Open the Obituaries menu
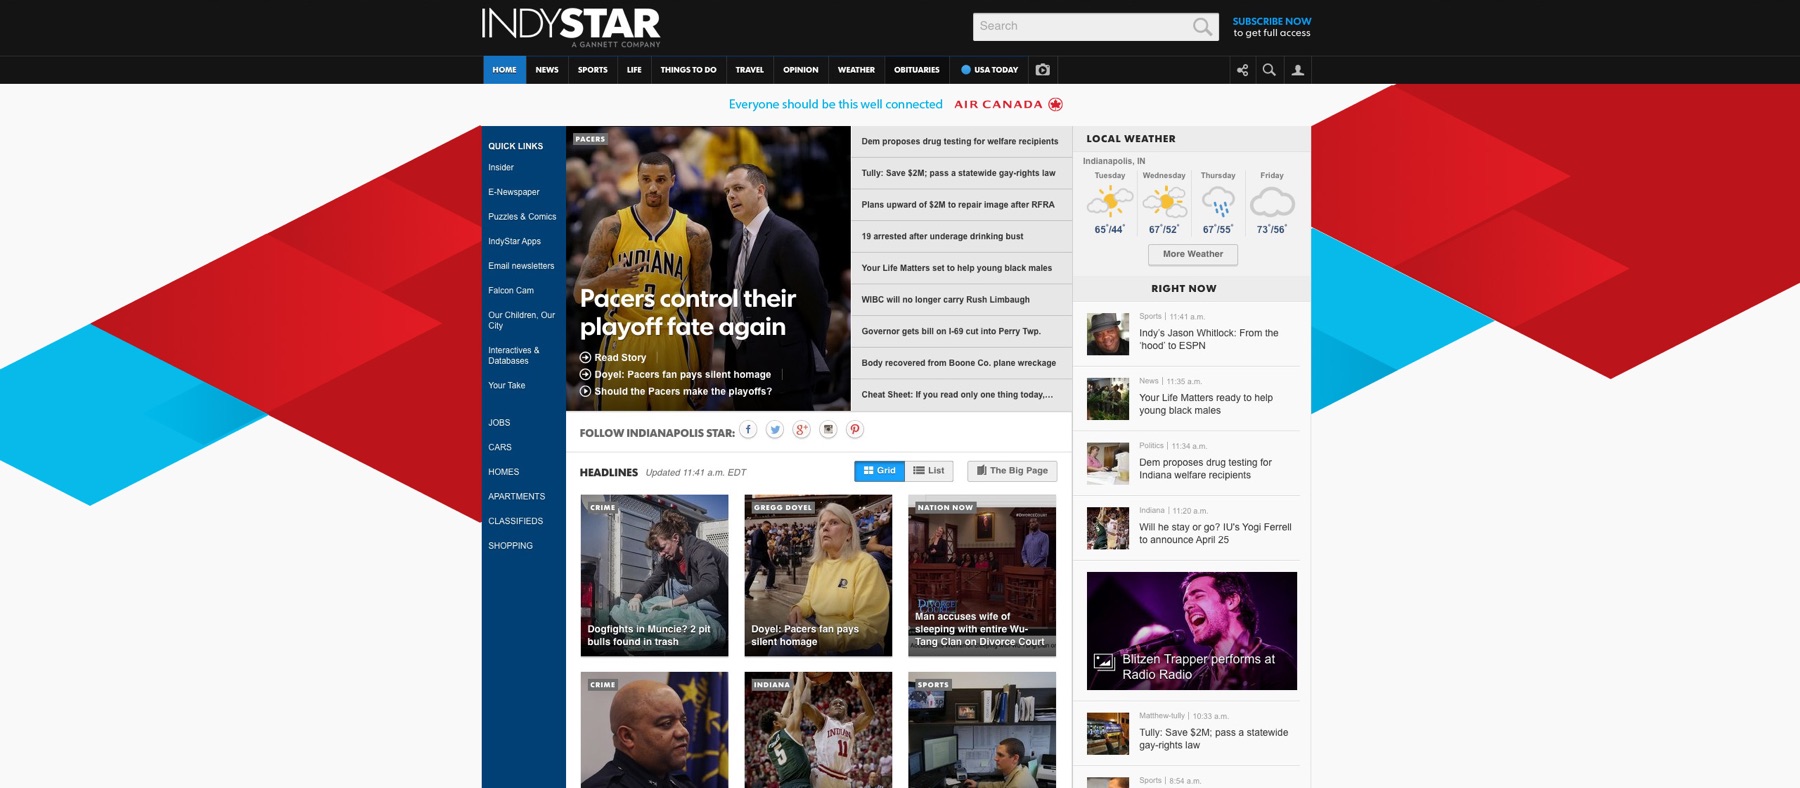This screenshot has height=788, width=1800. [x=917, y=70]
